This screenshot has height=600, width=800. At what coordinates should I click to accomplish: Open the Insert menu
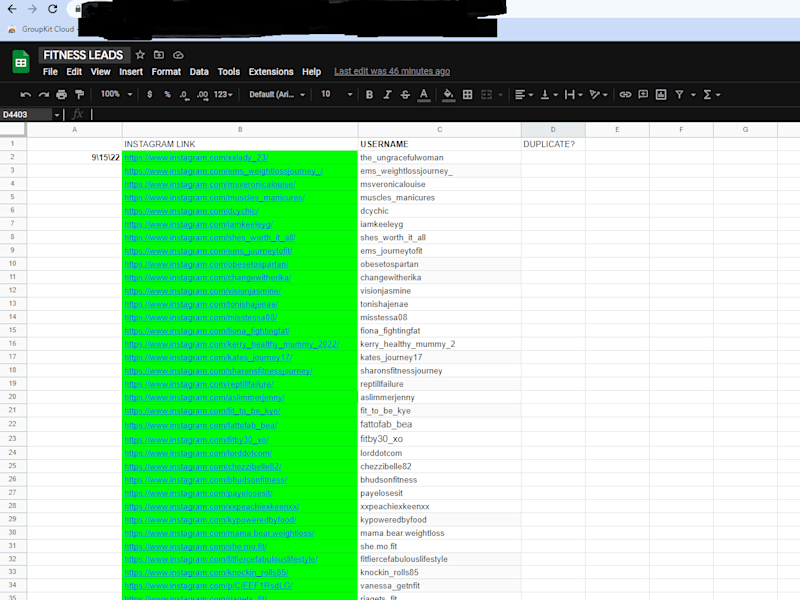tap(131, 72)
